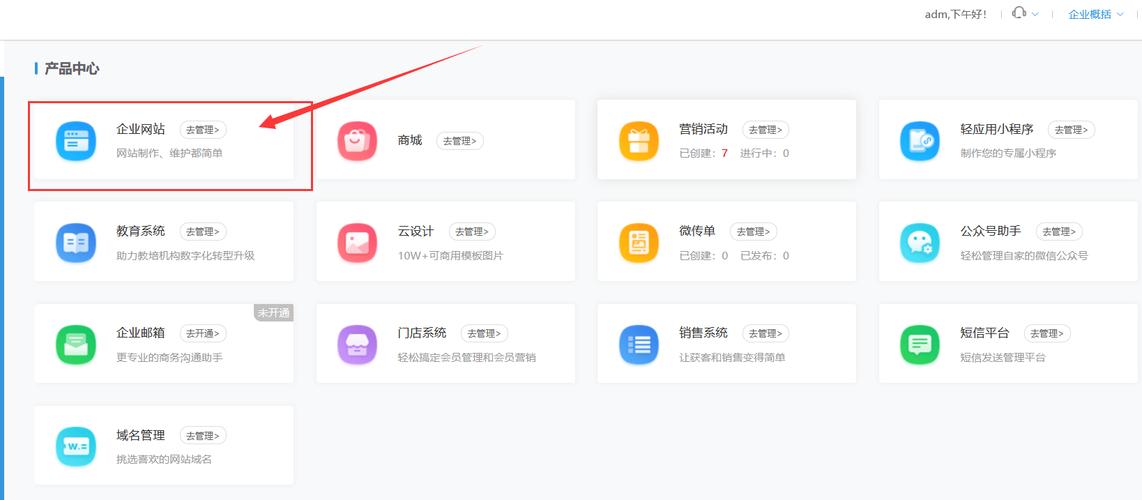Select the 销售系统 list icon

coord(639,345)
